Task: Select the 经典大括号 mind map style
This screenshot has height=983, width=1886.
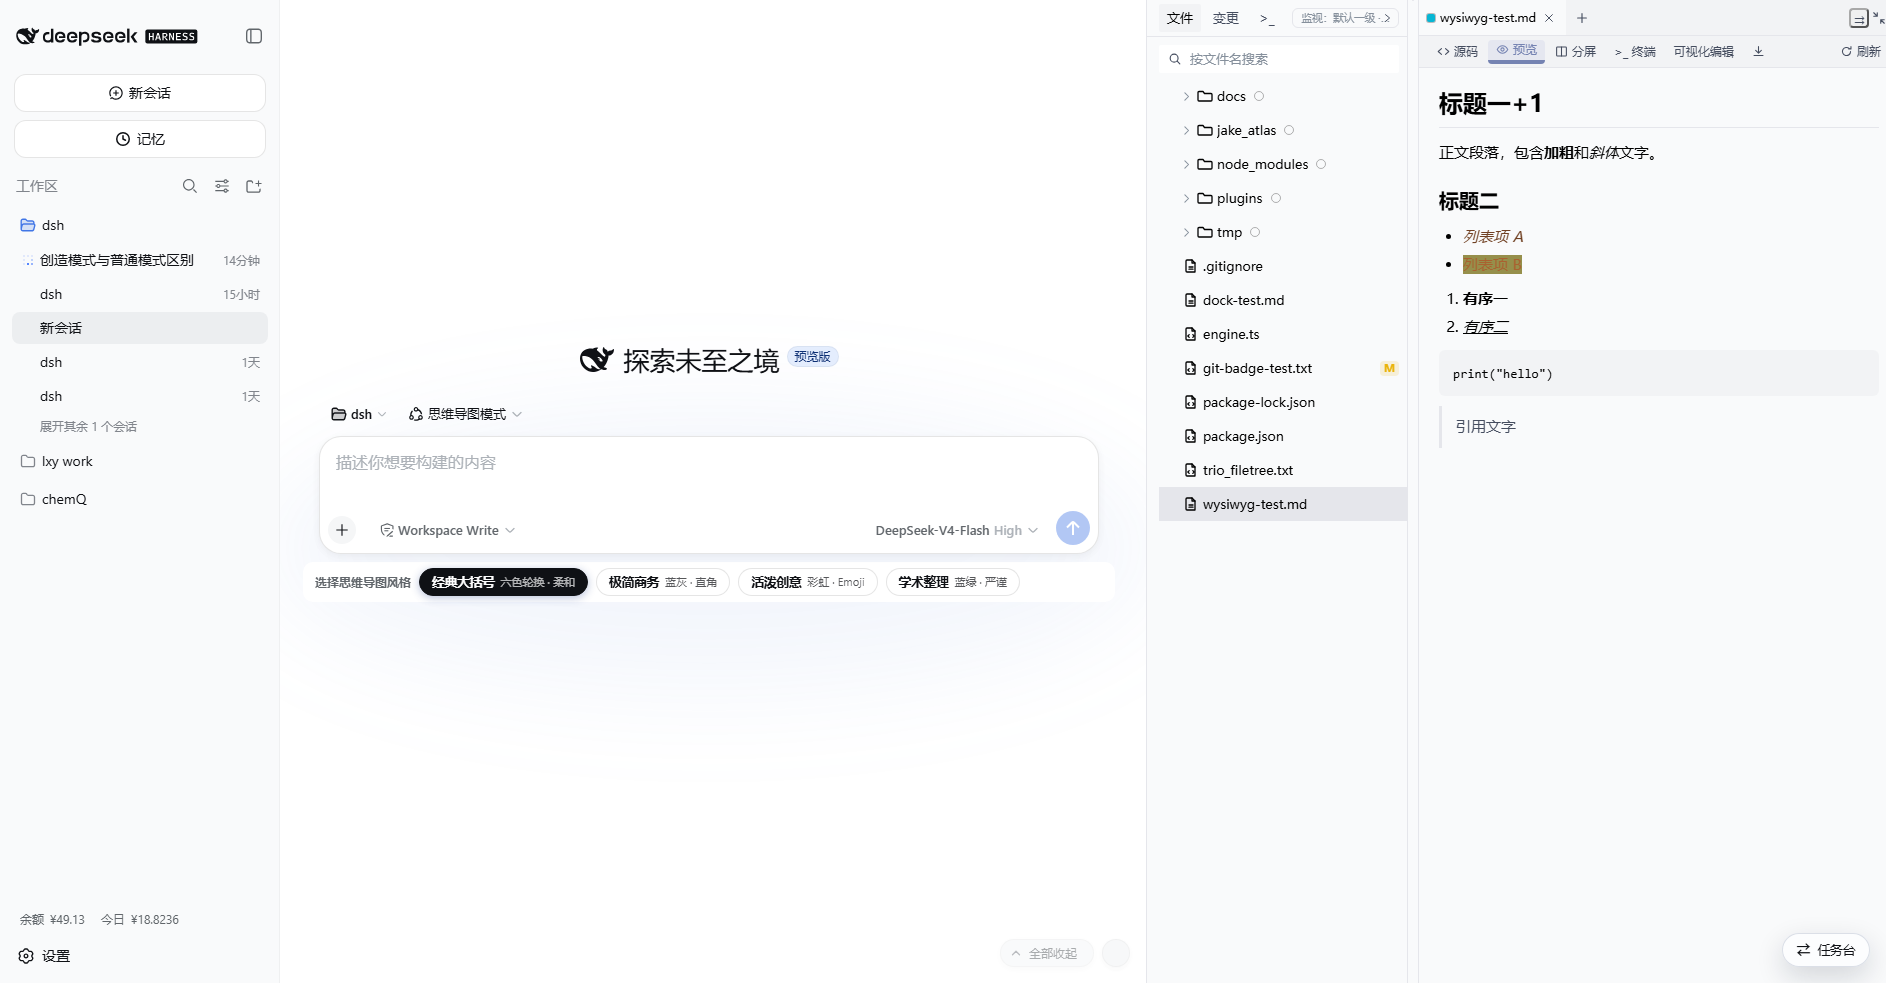Action: [503, 582]
